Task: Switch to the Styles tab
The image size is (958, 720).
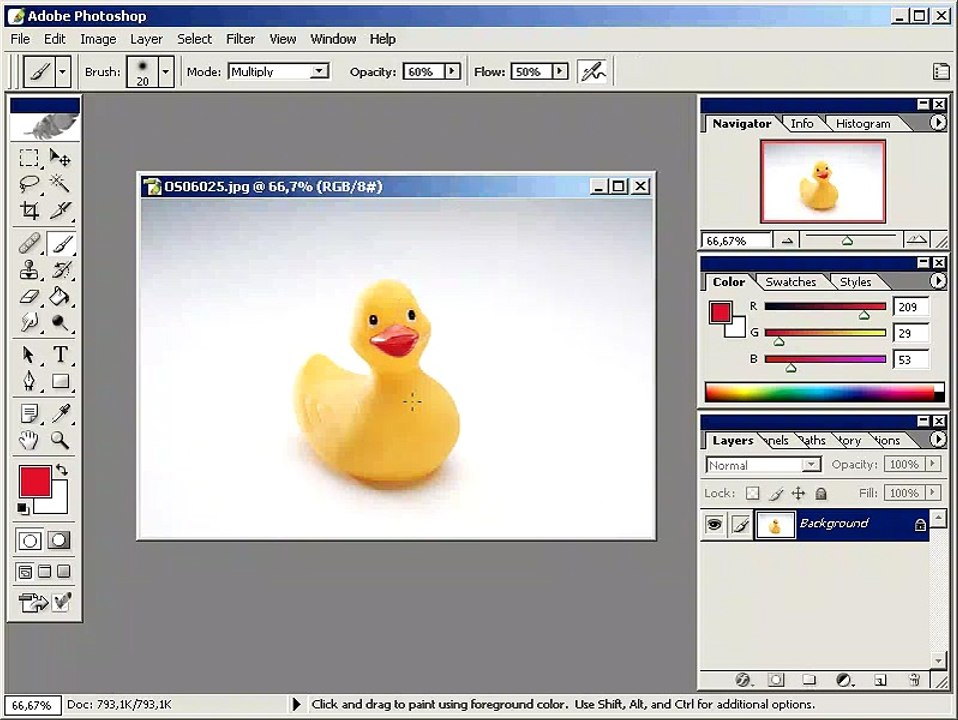Action: 855,282
